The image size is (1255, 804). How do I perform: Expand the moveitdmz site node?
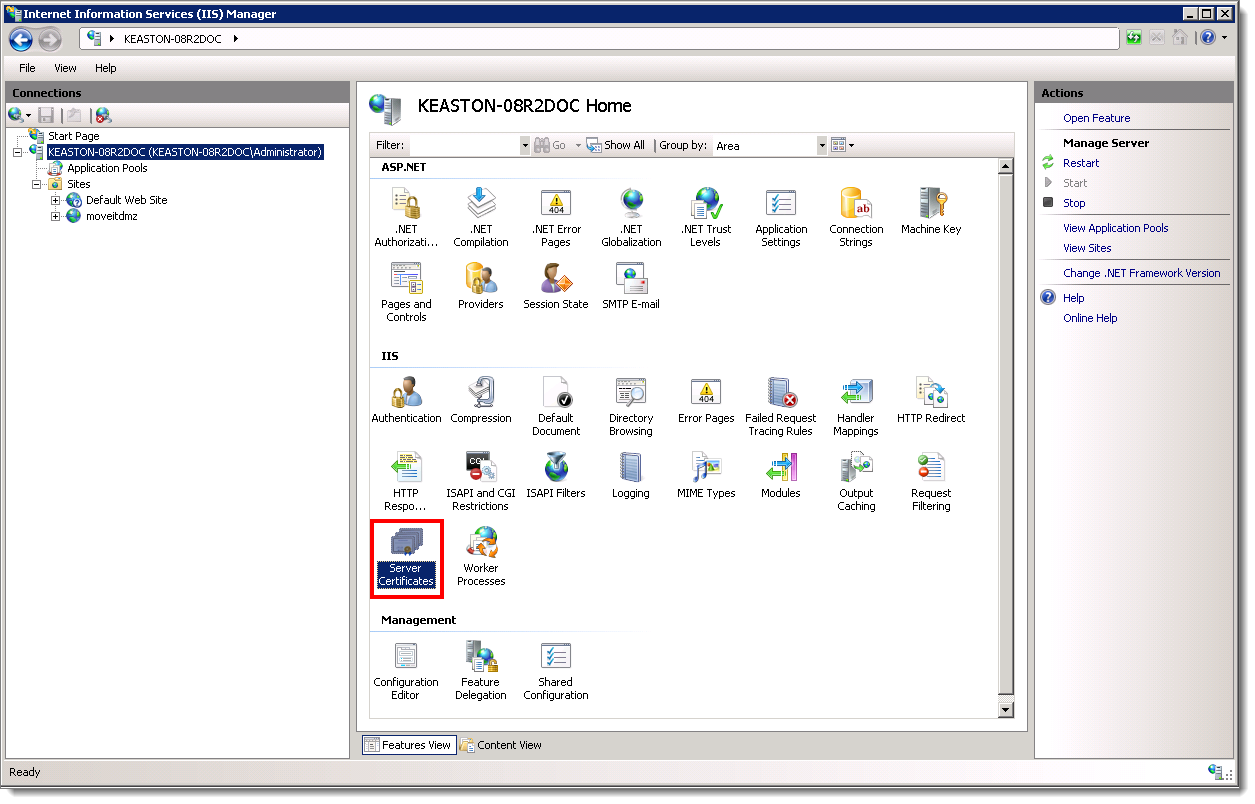tap(56, 215)
